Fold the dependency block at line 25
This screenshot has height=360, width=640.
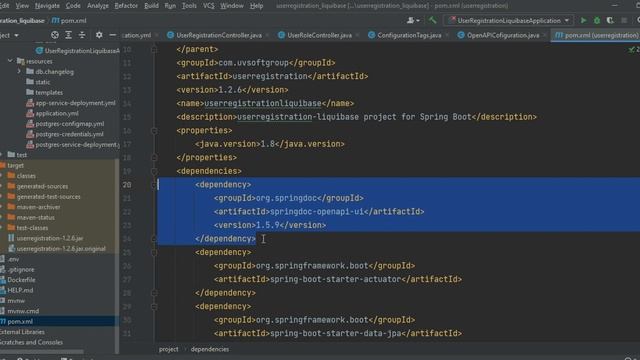coord(154,252)
